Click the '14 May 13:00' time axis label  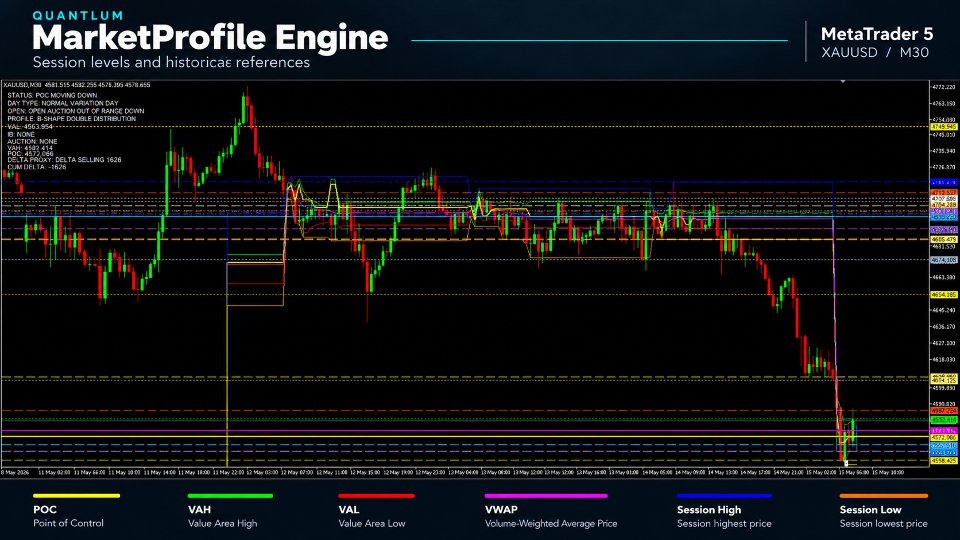(723, 473)
